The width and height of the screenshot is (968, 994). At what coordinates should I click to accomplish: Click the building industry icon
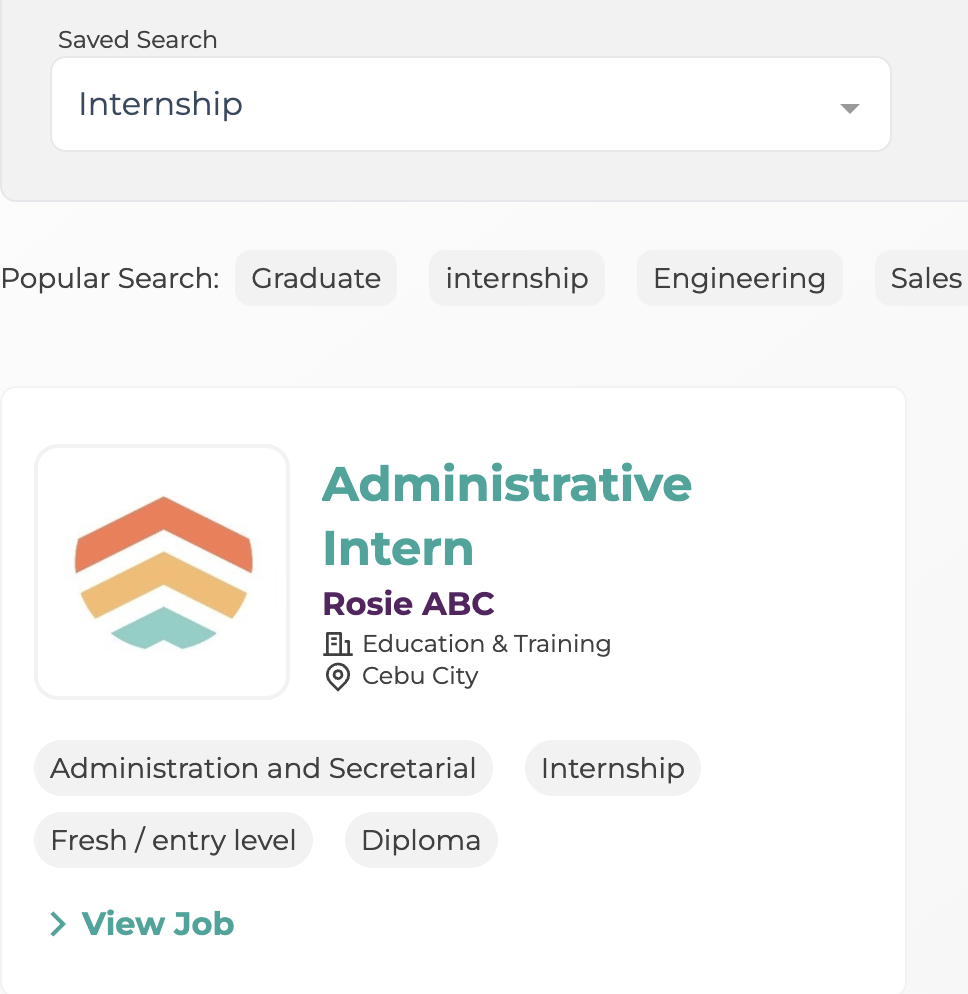click(337, 644)
